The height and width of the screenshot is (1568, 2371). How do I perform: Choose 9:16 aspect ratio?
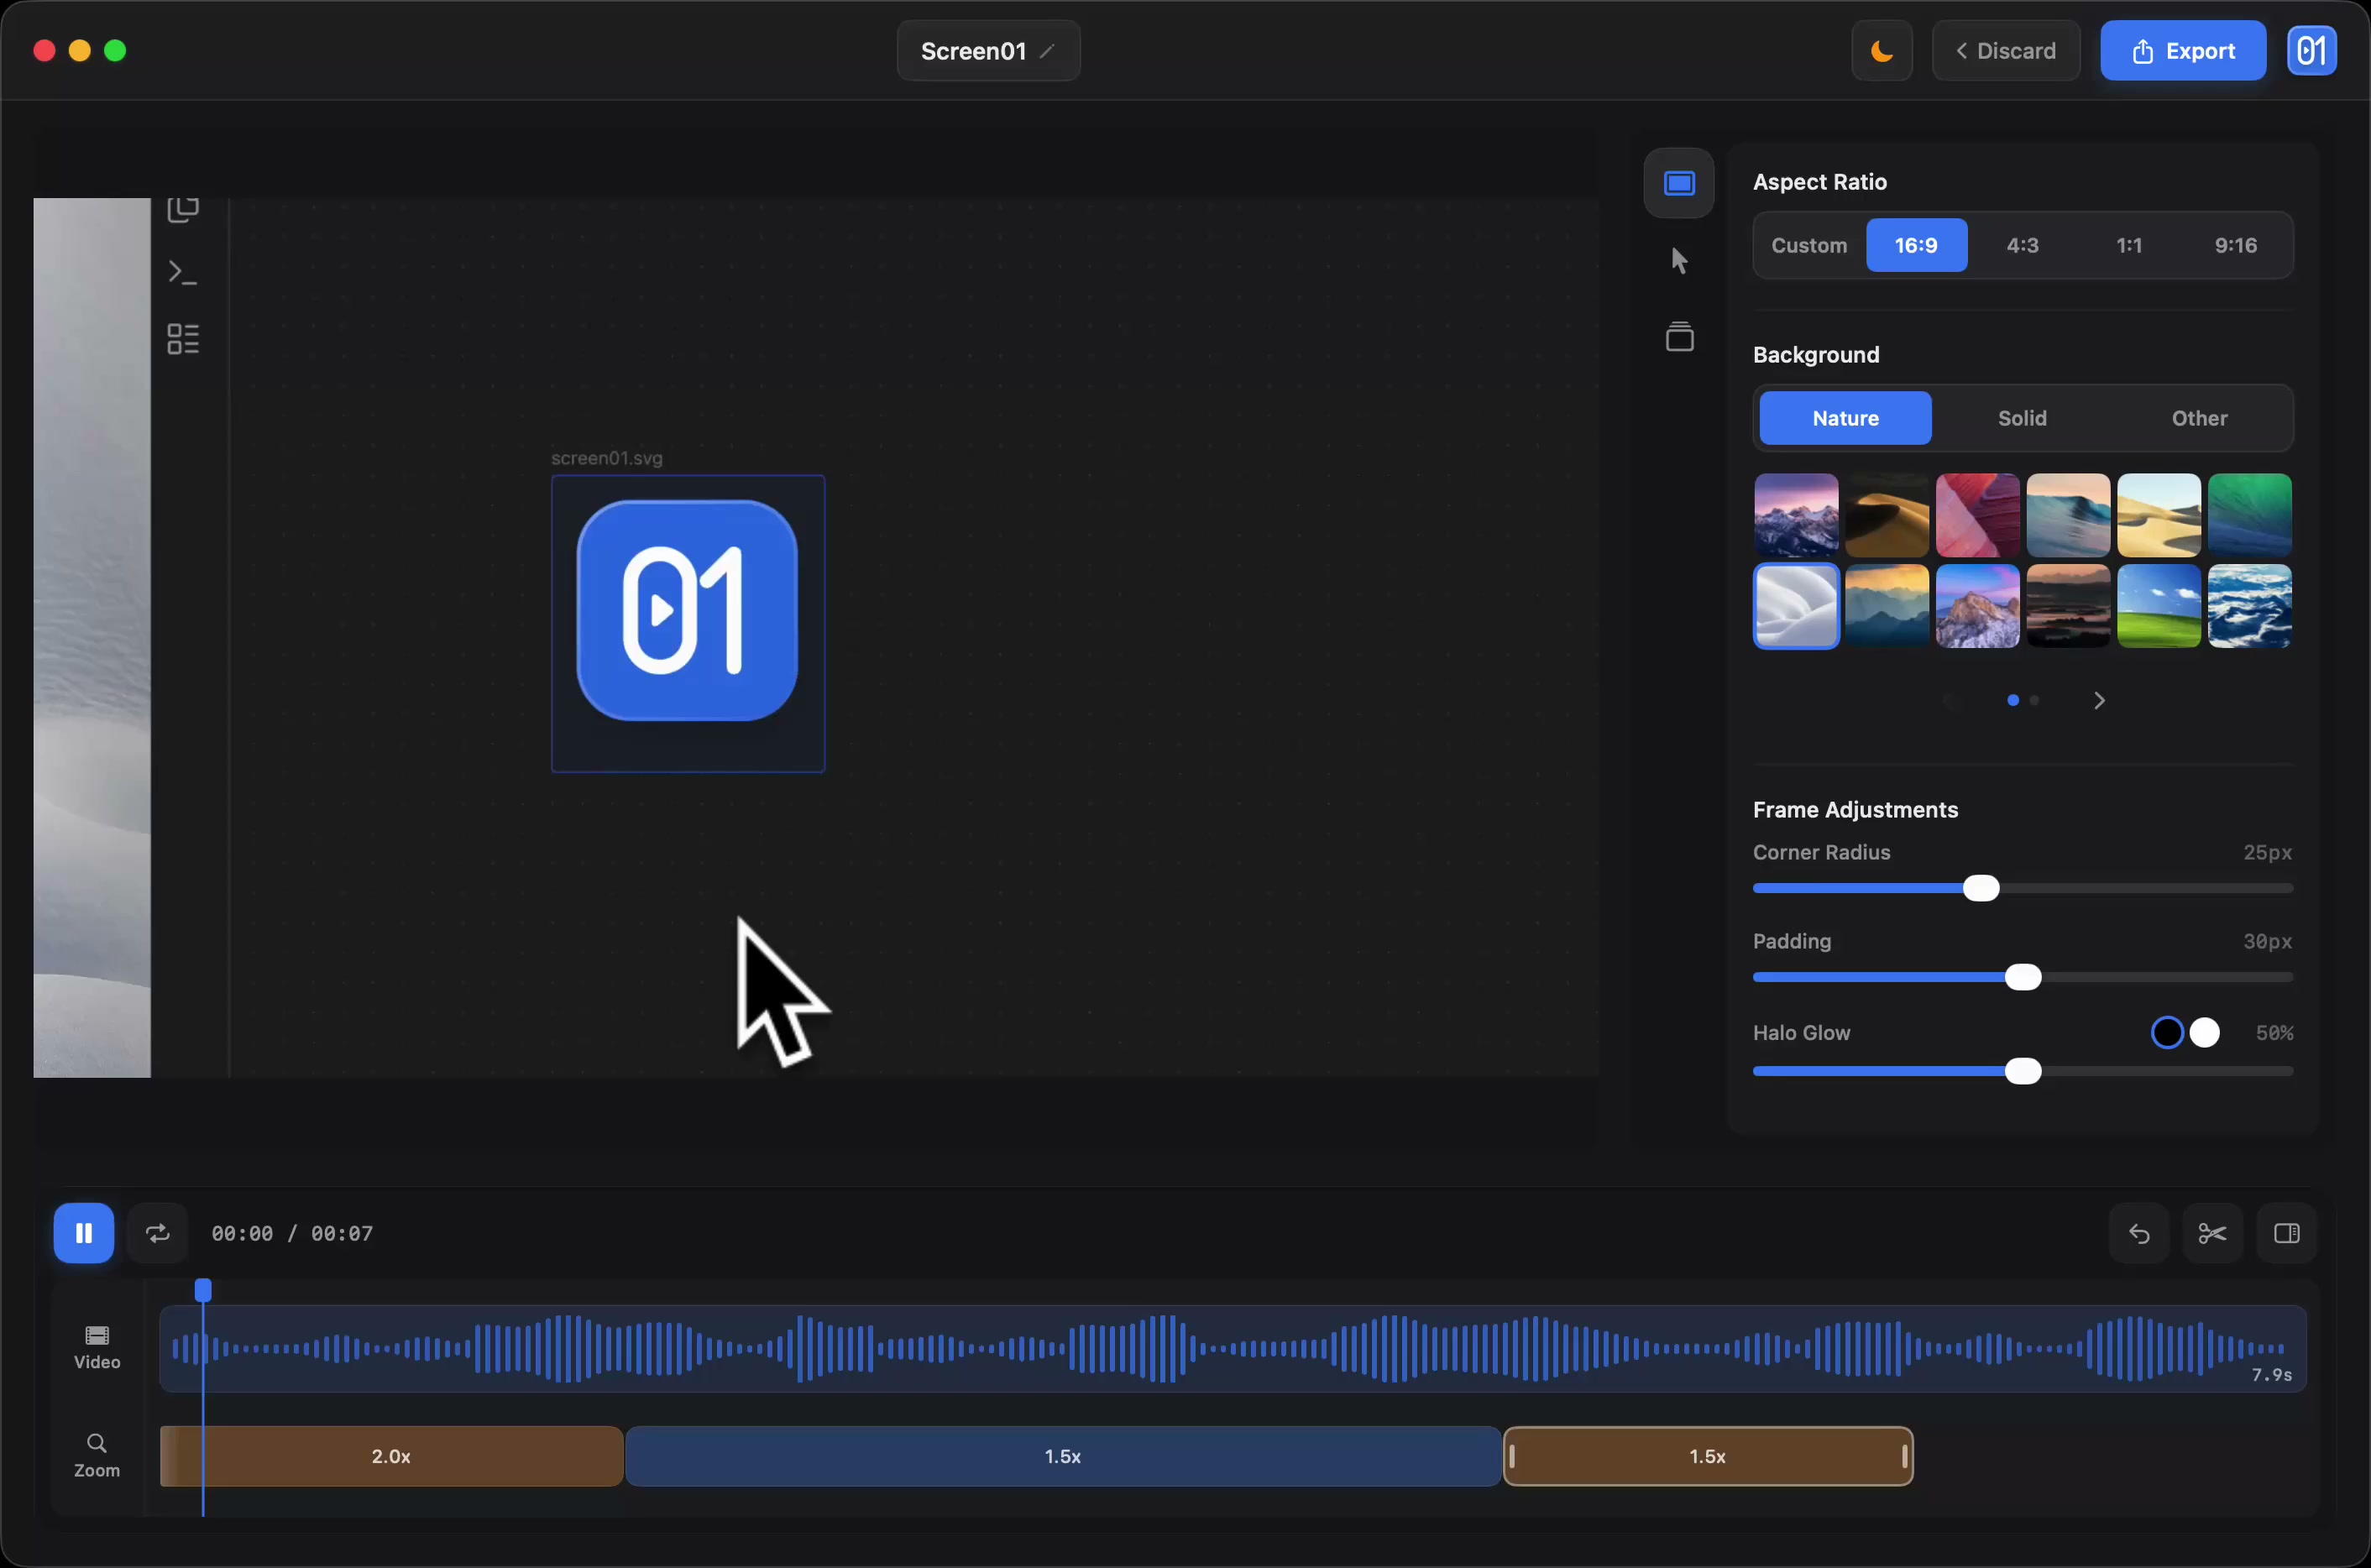coord(2235,245)
